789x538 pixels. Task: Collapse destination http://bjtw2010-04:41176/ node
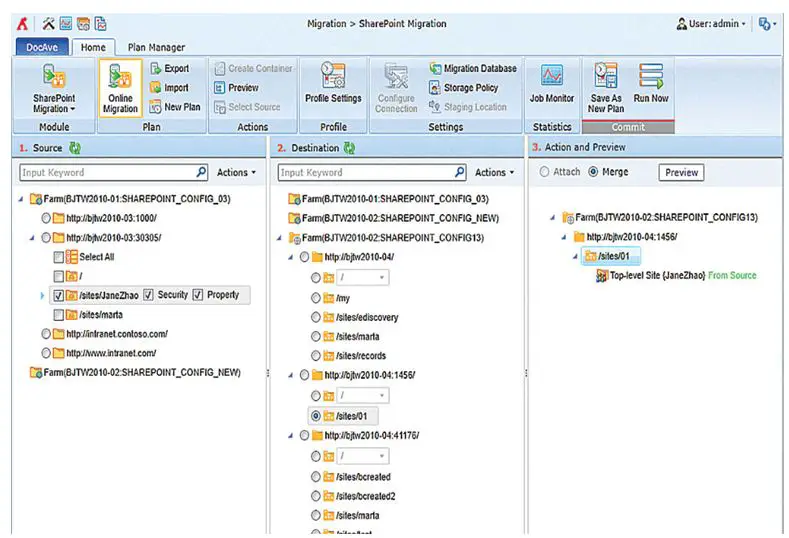pos(290,436)
